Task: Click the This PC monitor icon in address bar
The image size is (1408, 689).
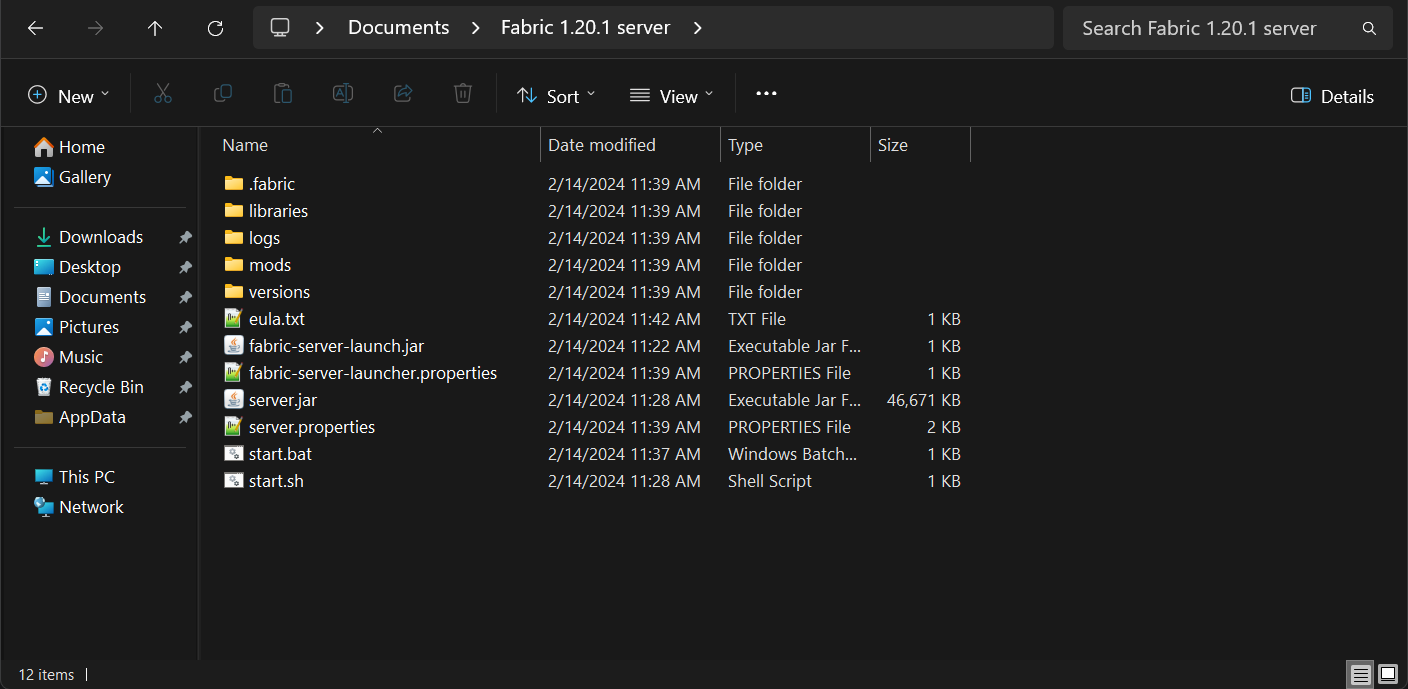Action: (280, 28)
